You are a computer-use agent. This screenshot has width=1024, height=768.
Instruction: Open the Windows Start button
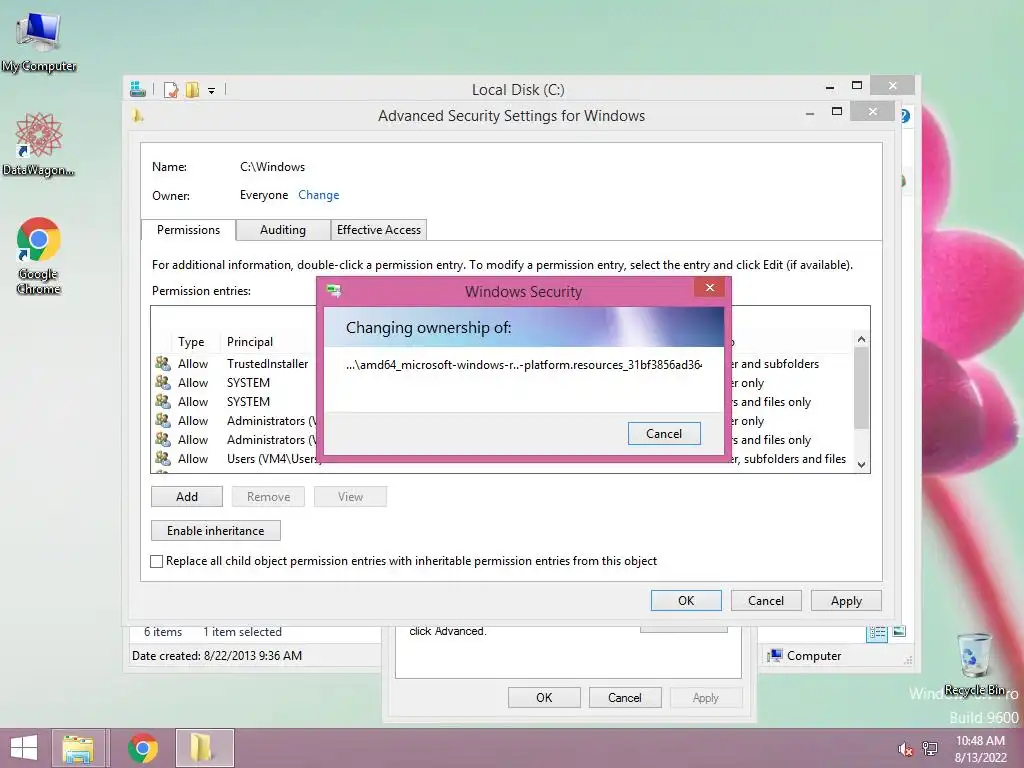coord(24,748)
